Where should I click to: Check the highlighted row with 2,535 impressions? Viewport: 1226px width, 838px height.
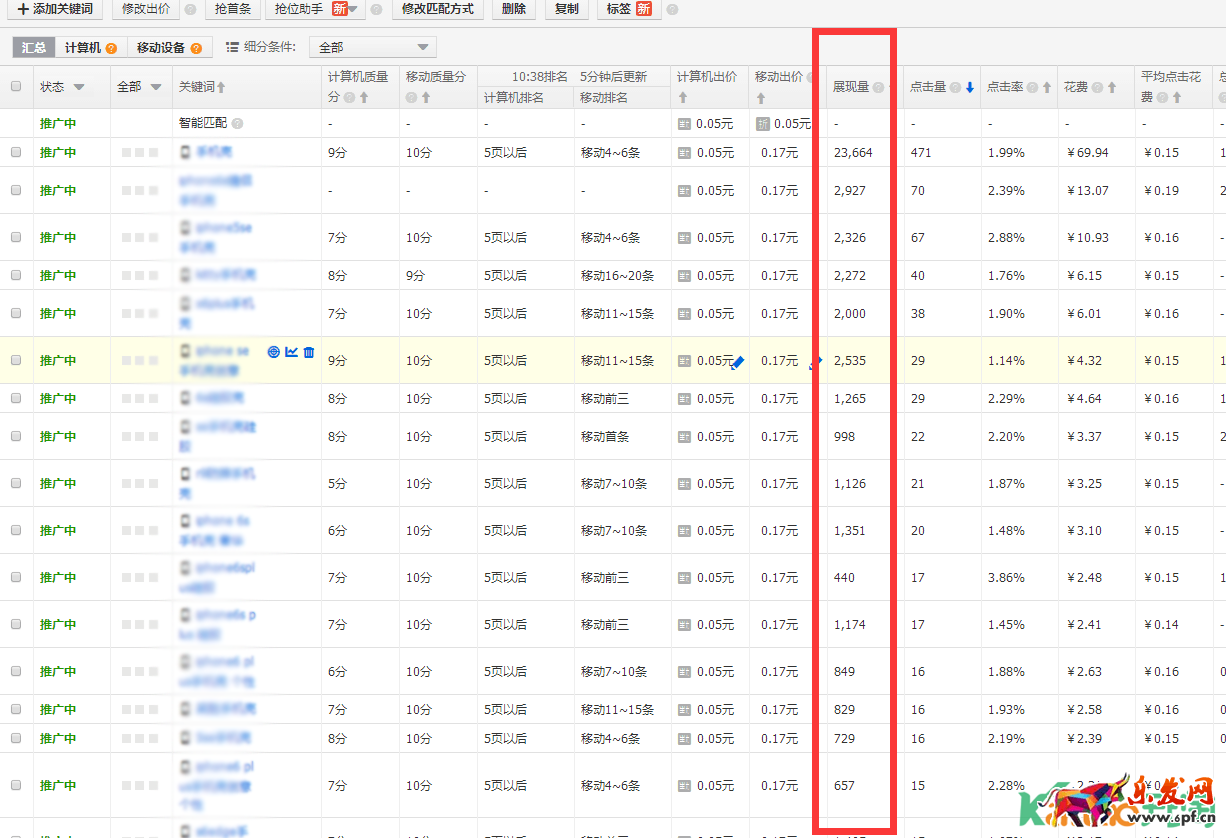click(x=16, y=360)
